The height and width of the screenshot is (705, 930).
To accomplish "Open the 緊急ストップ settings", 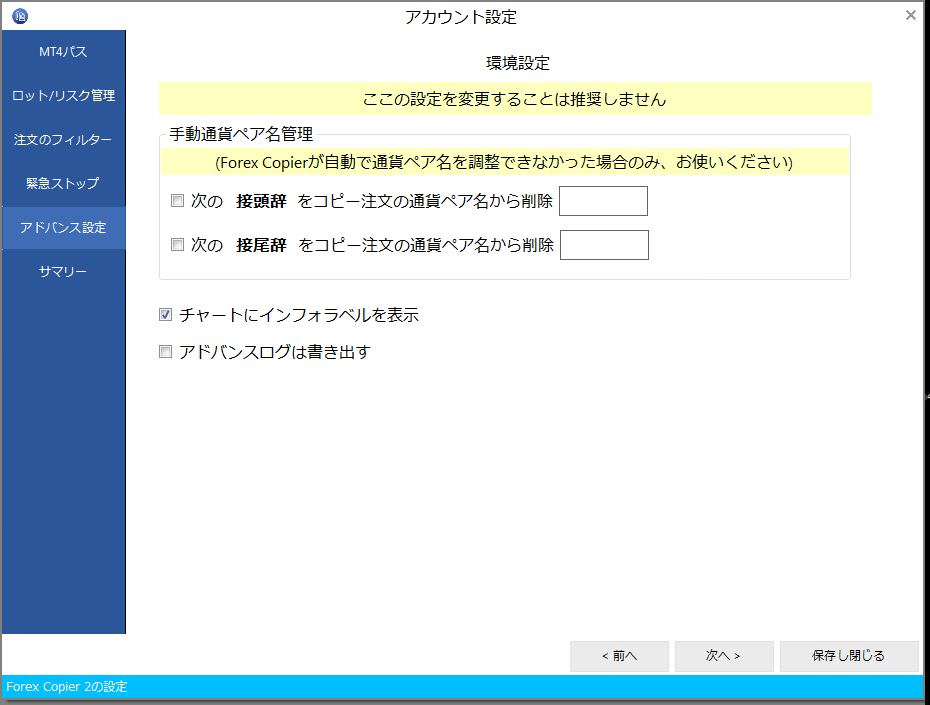I will point(62,183).
